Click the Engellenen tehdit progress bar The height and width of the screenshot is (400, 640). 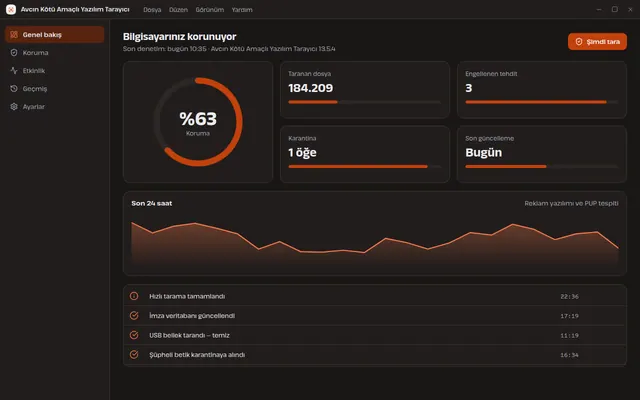pos(542,102)
